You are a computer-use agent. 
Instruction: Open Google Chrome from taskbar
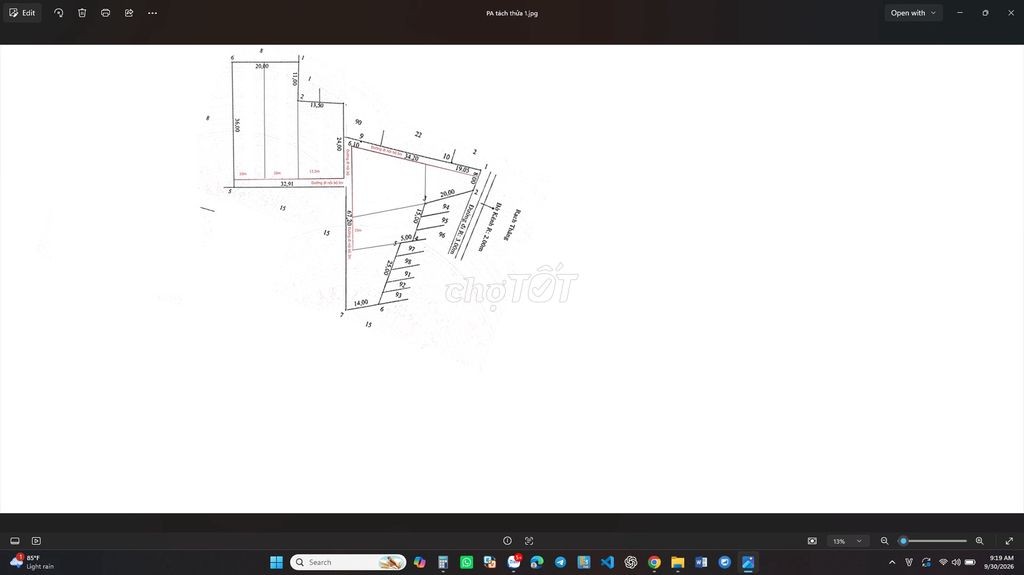point(654,563)
